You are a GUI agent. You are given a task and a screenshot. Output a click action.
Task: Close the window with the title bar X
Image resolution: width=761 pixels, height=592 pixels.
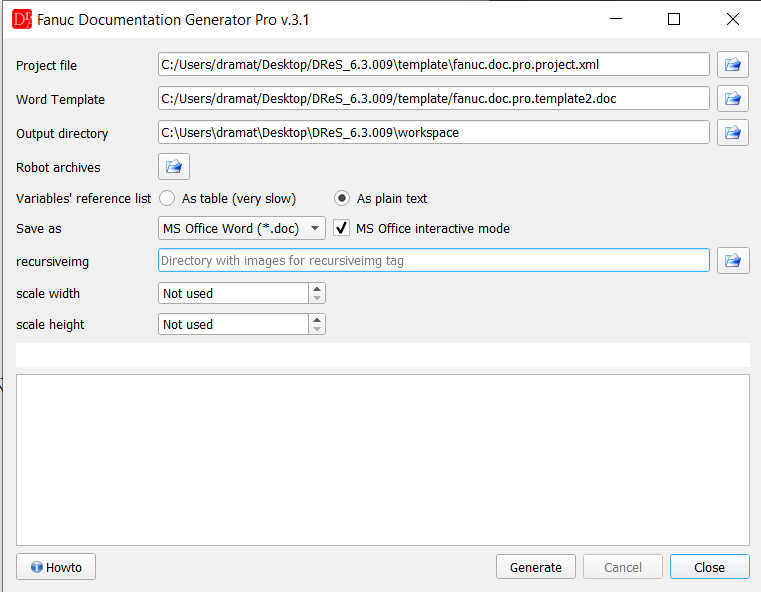click(x=733, y=19)
